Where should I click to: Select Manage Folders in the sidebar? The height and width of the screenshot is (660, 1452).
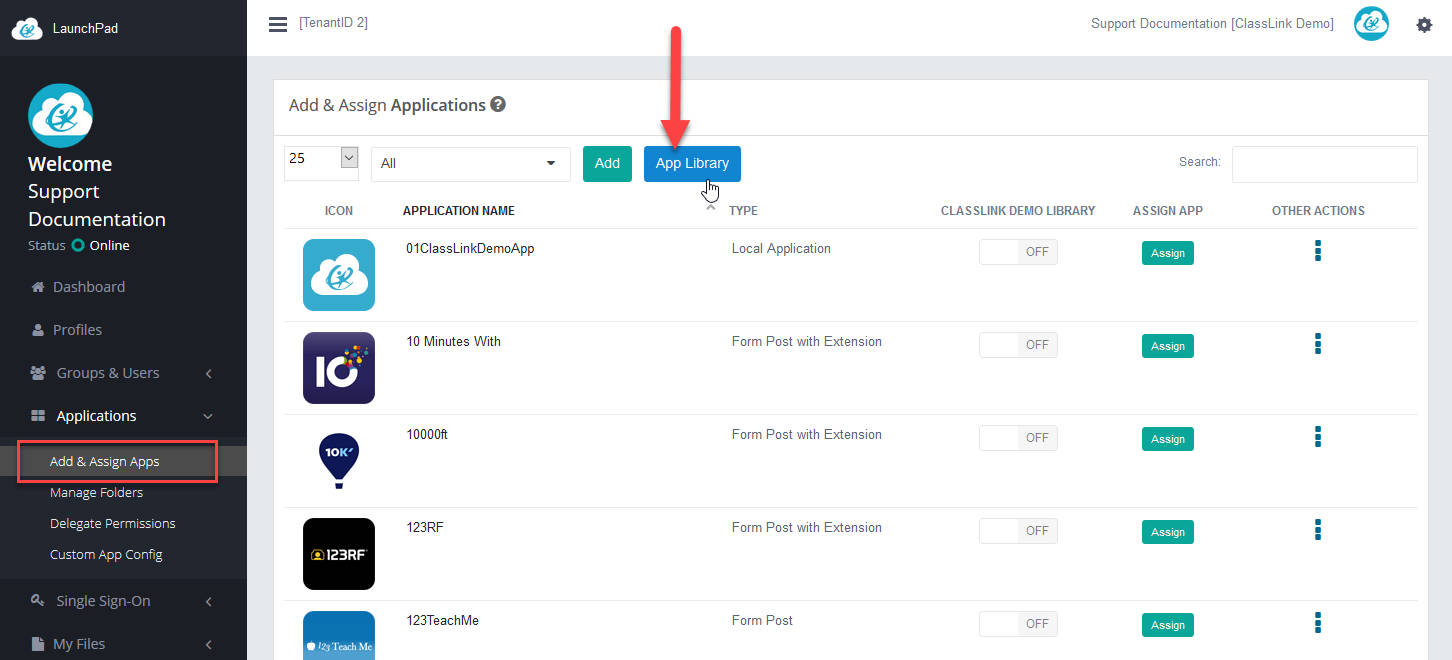point(95,492)
